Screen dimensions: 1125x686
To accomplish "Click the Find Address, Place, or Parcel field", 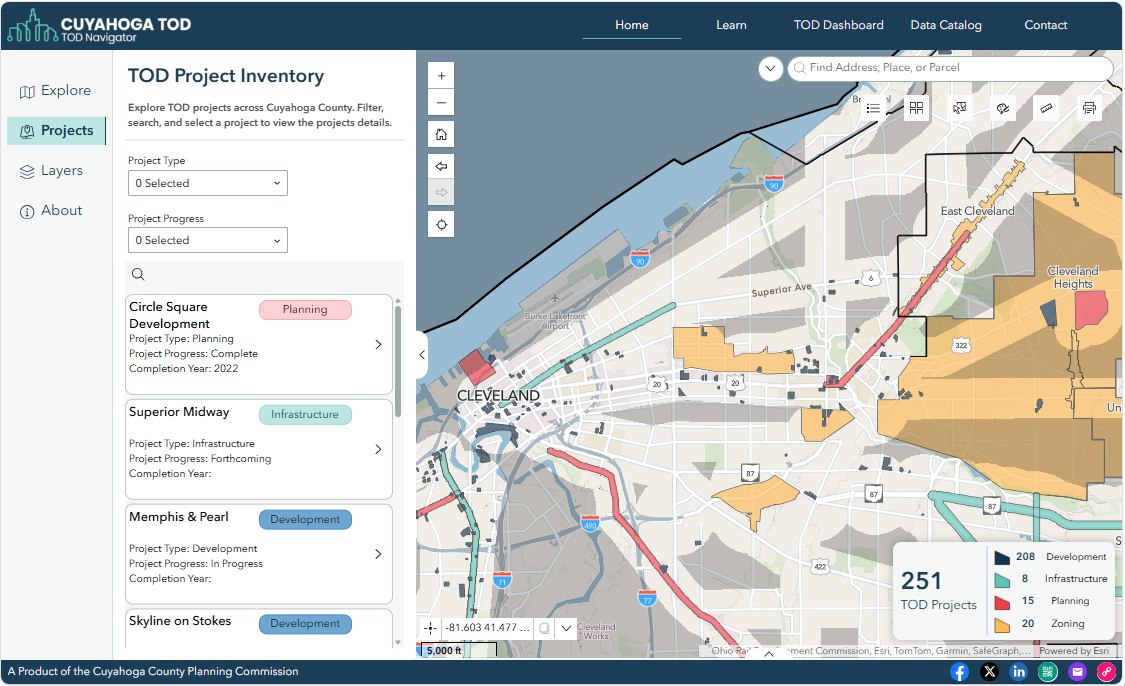I will [951, 67].
